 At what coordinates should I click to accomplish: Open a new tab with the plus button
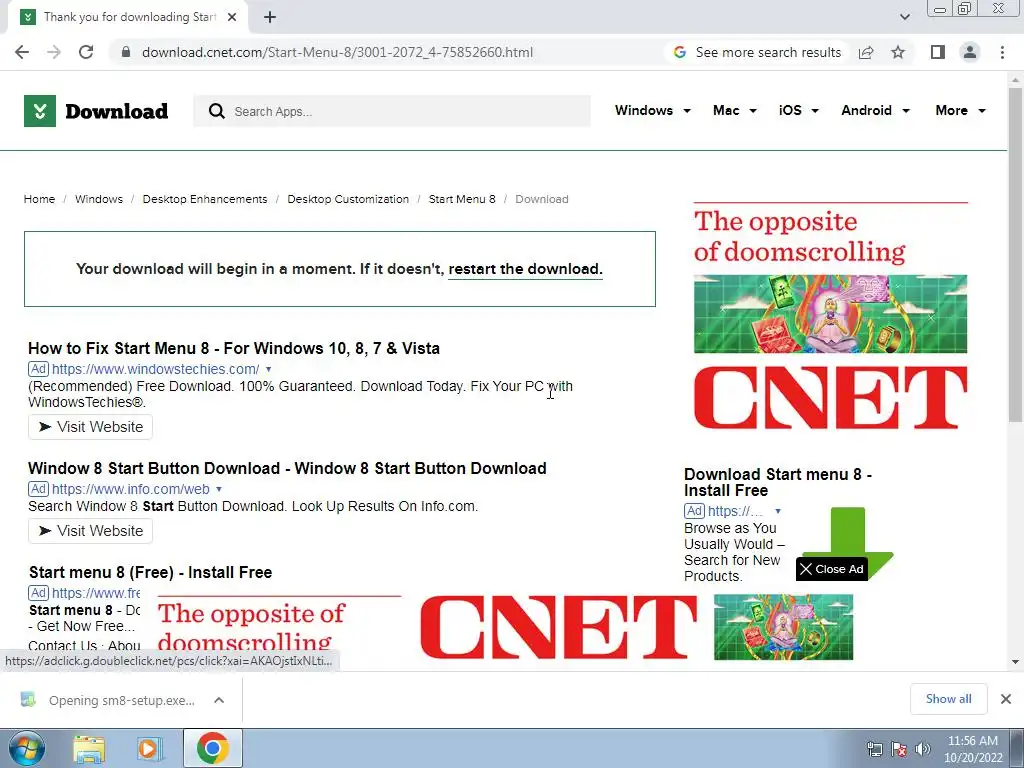tap(270, 17)
